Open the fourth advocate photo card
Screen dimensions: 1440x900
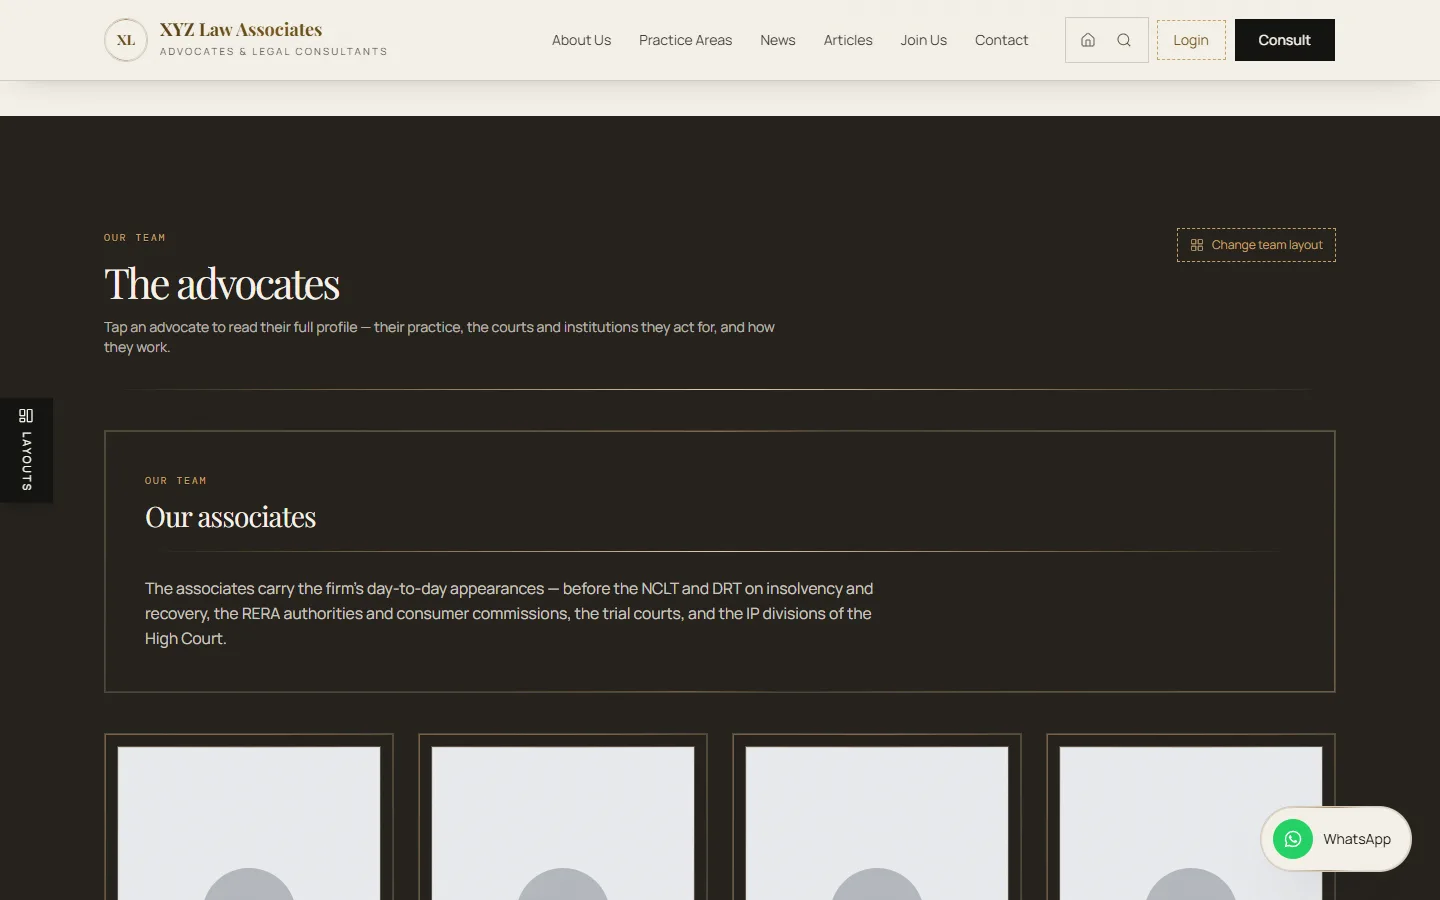click(1191, 818)
